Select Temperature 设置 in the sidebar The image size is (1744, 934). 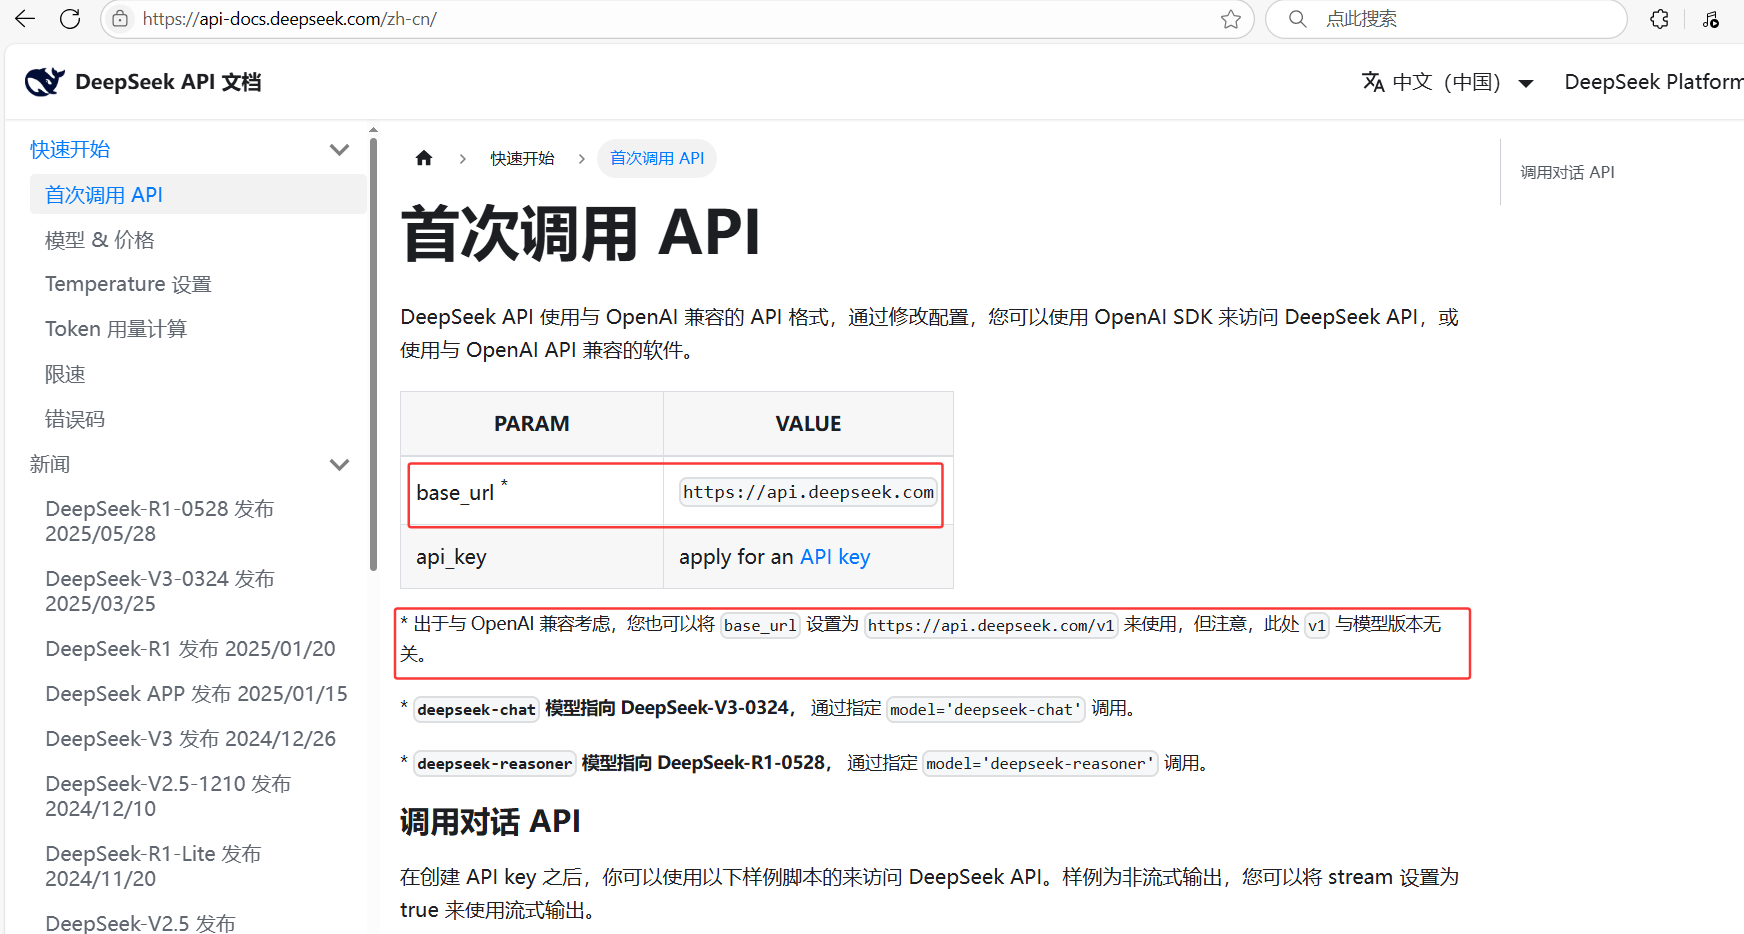pyautogui.click(x=128, y=285)
